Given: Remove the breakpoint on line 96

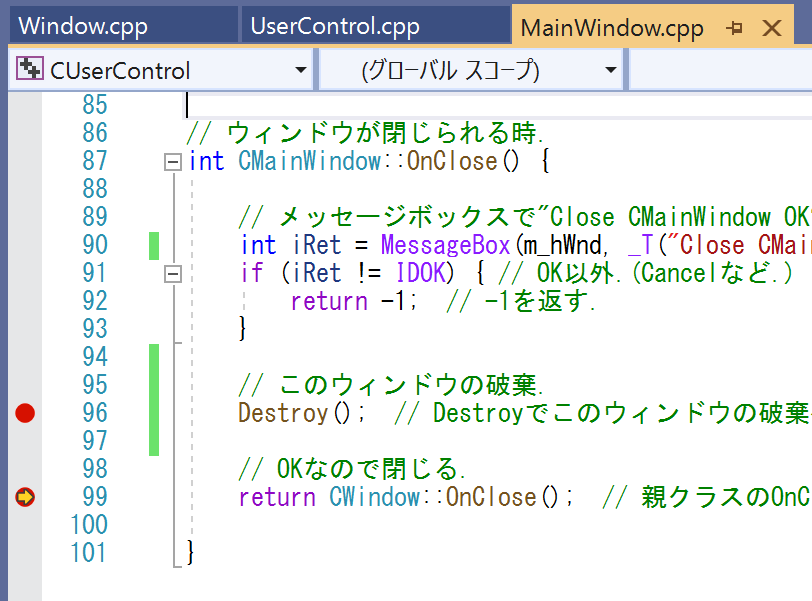Looking at the screenshot, I should coord(25,413).
